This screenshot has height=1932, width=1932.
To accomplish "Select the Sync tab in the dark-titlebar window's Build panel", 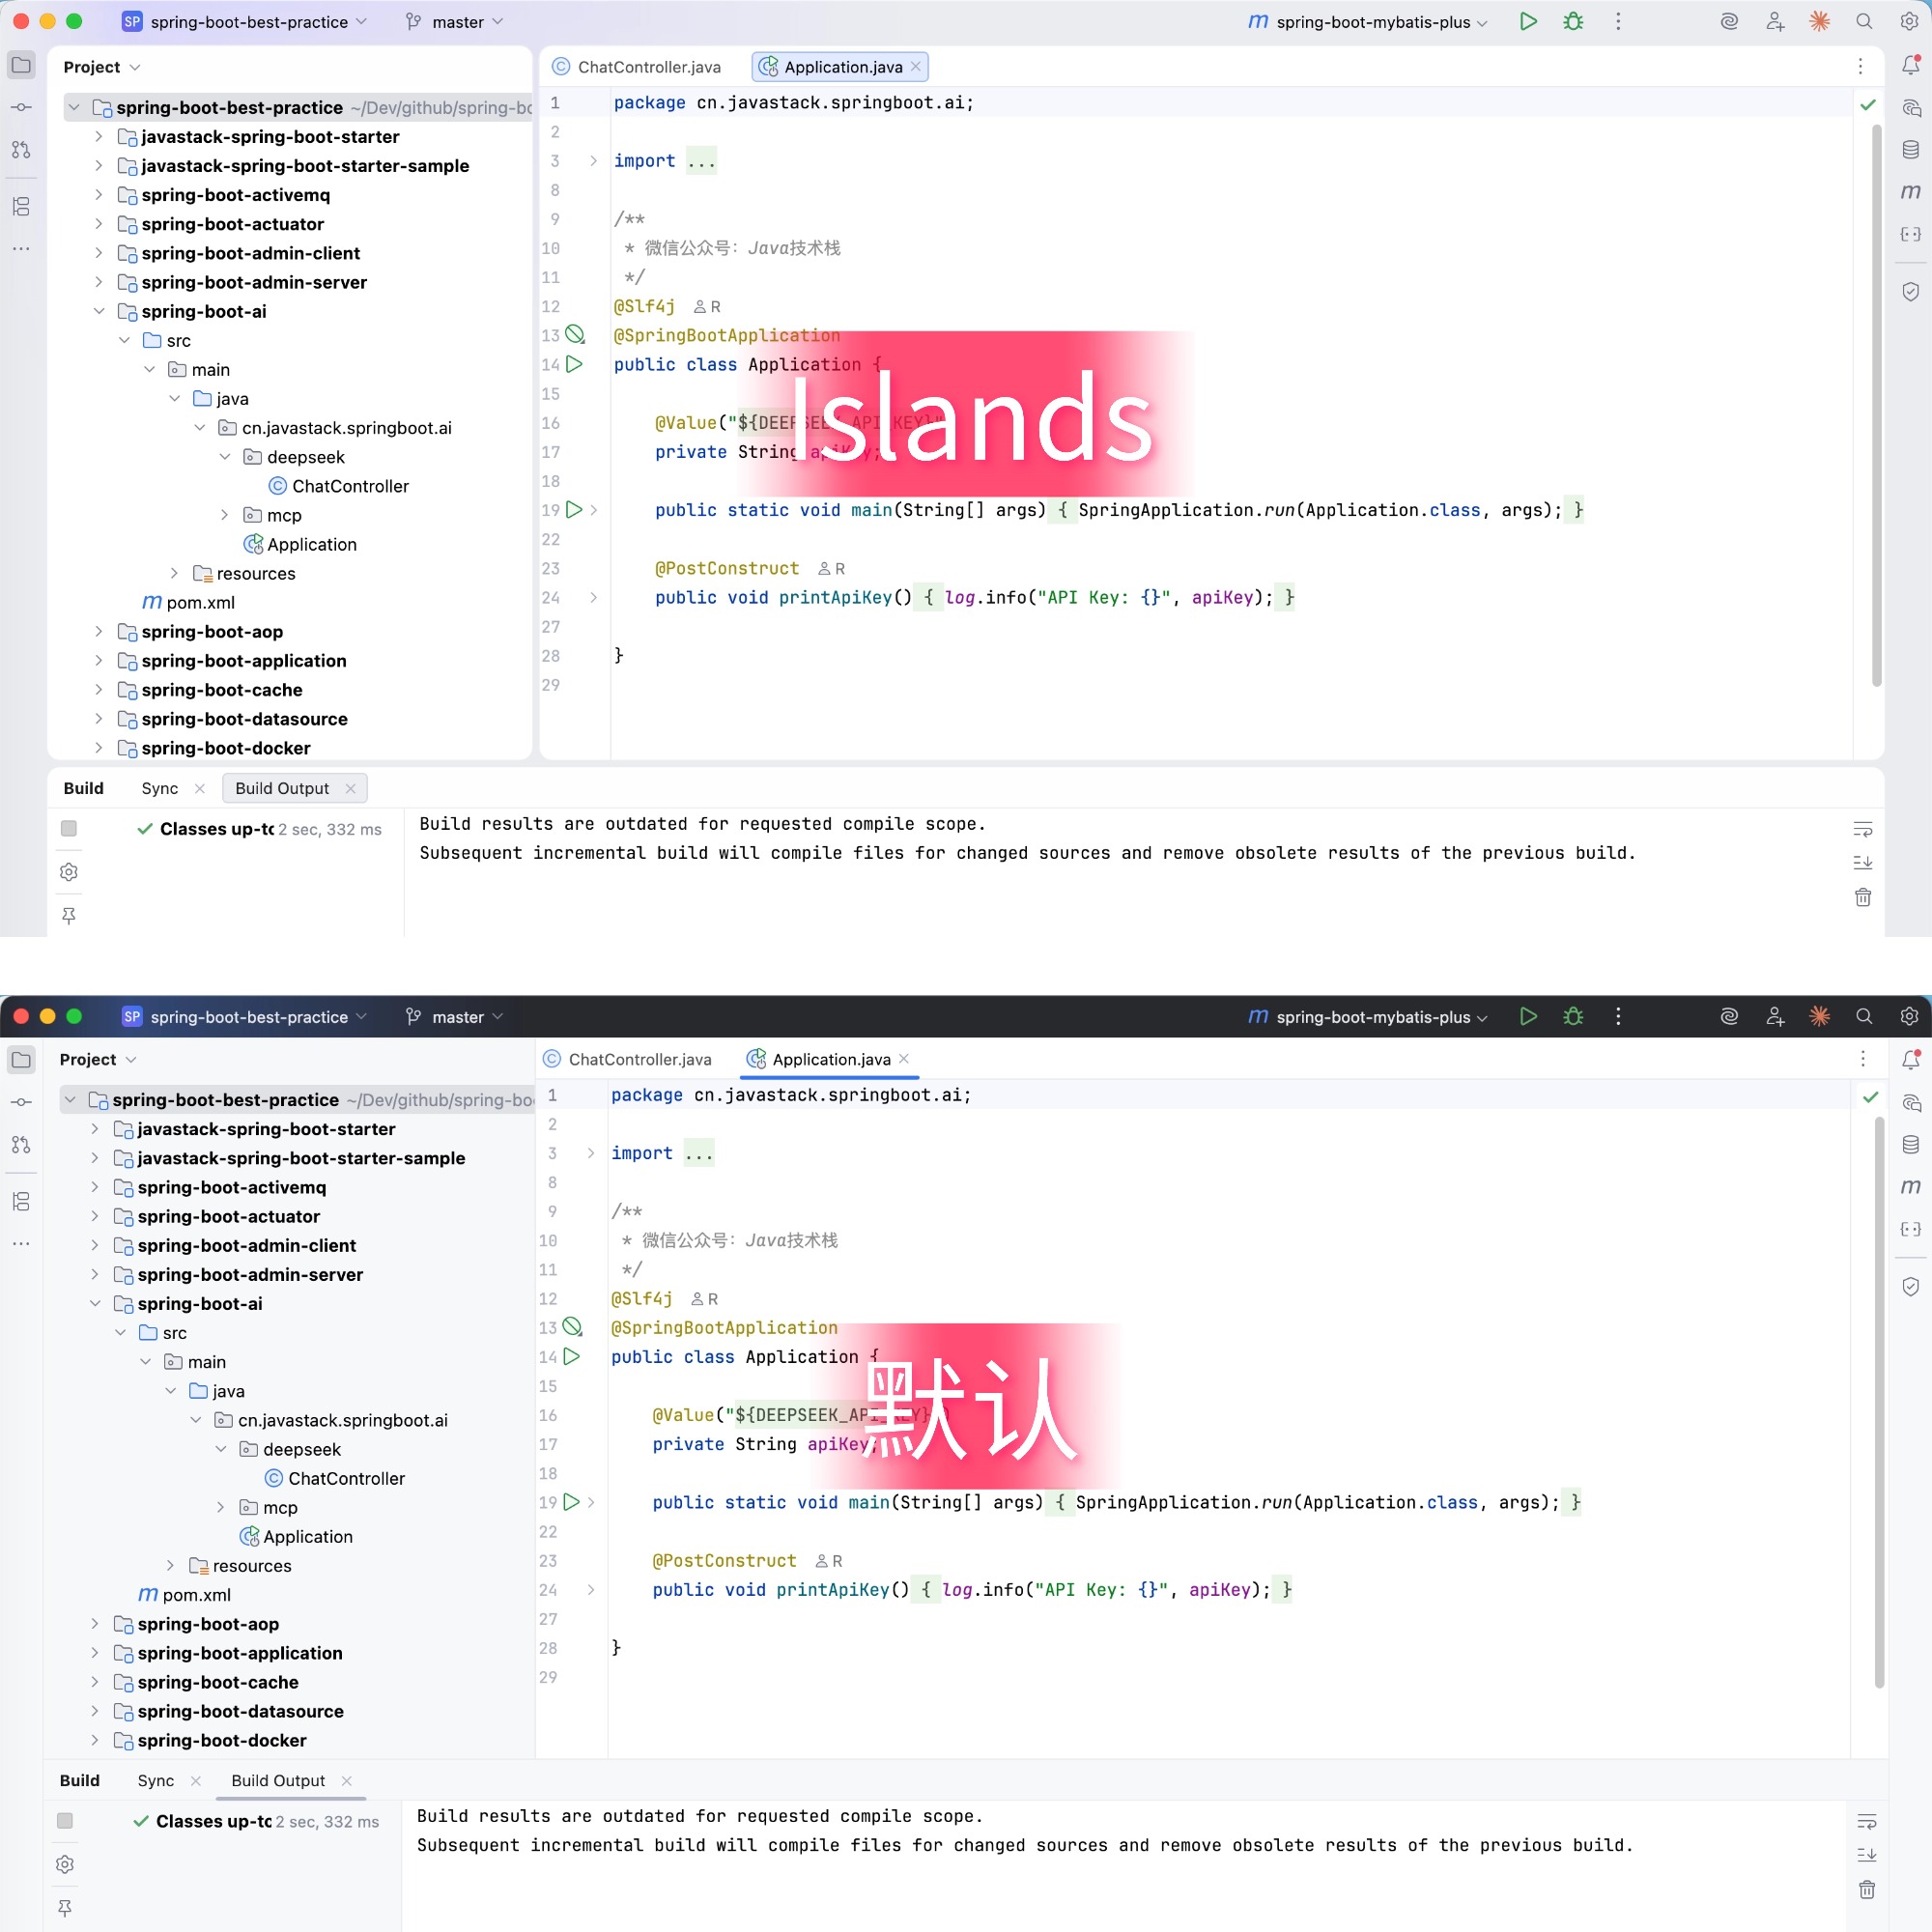I will pos(155,1780).
